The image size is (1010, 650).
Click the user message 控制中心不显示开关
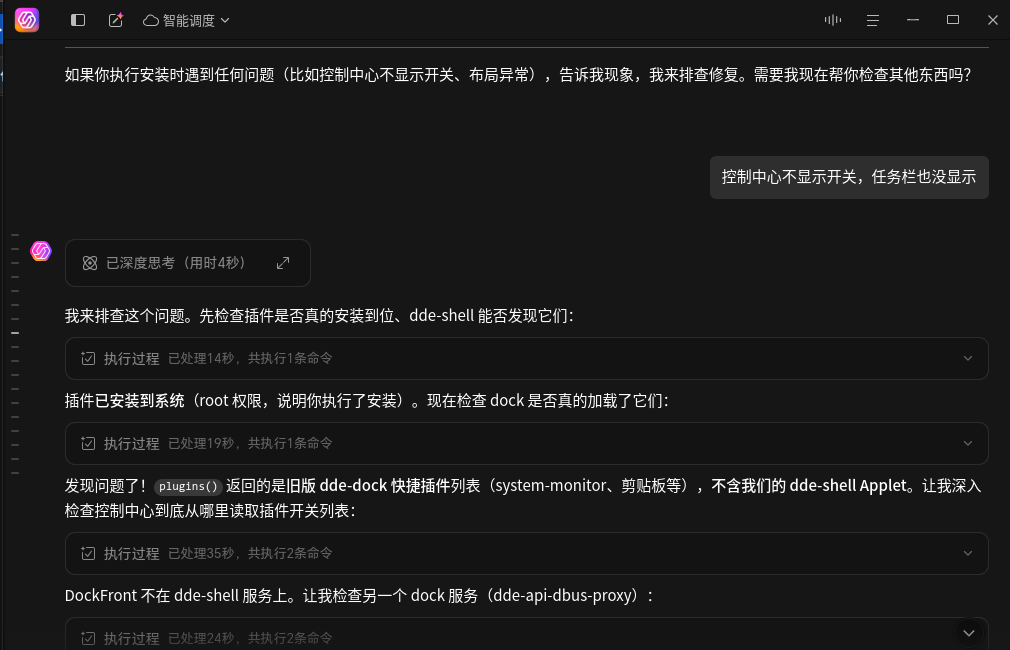849,177
